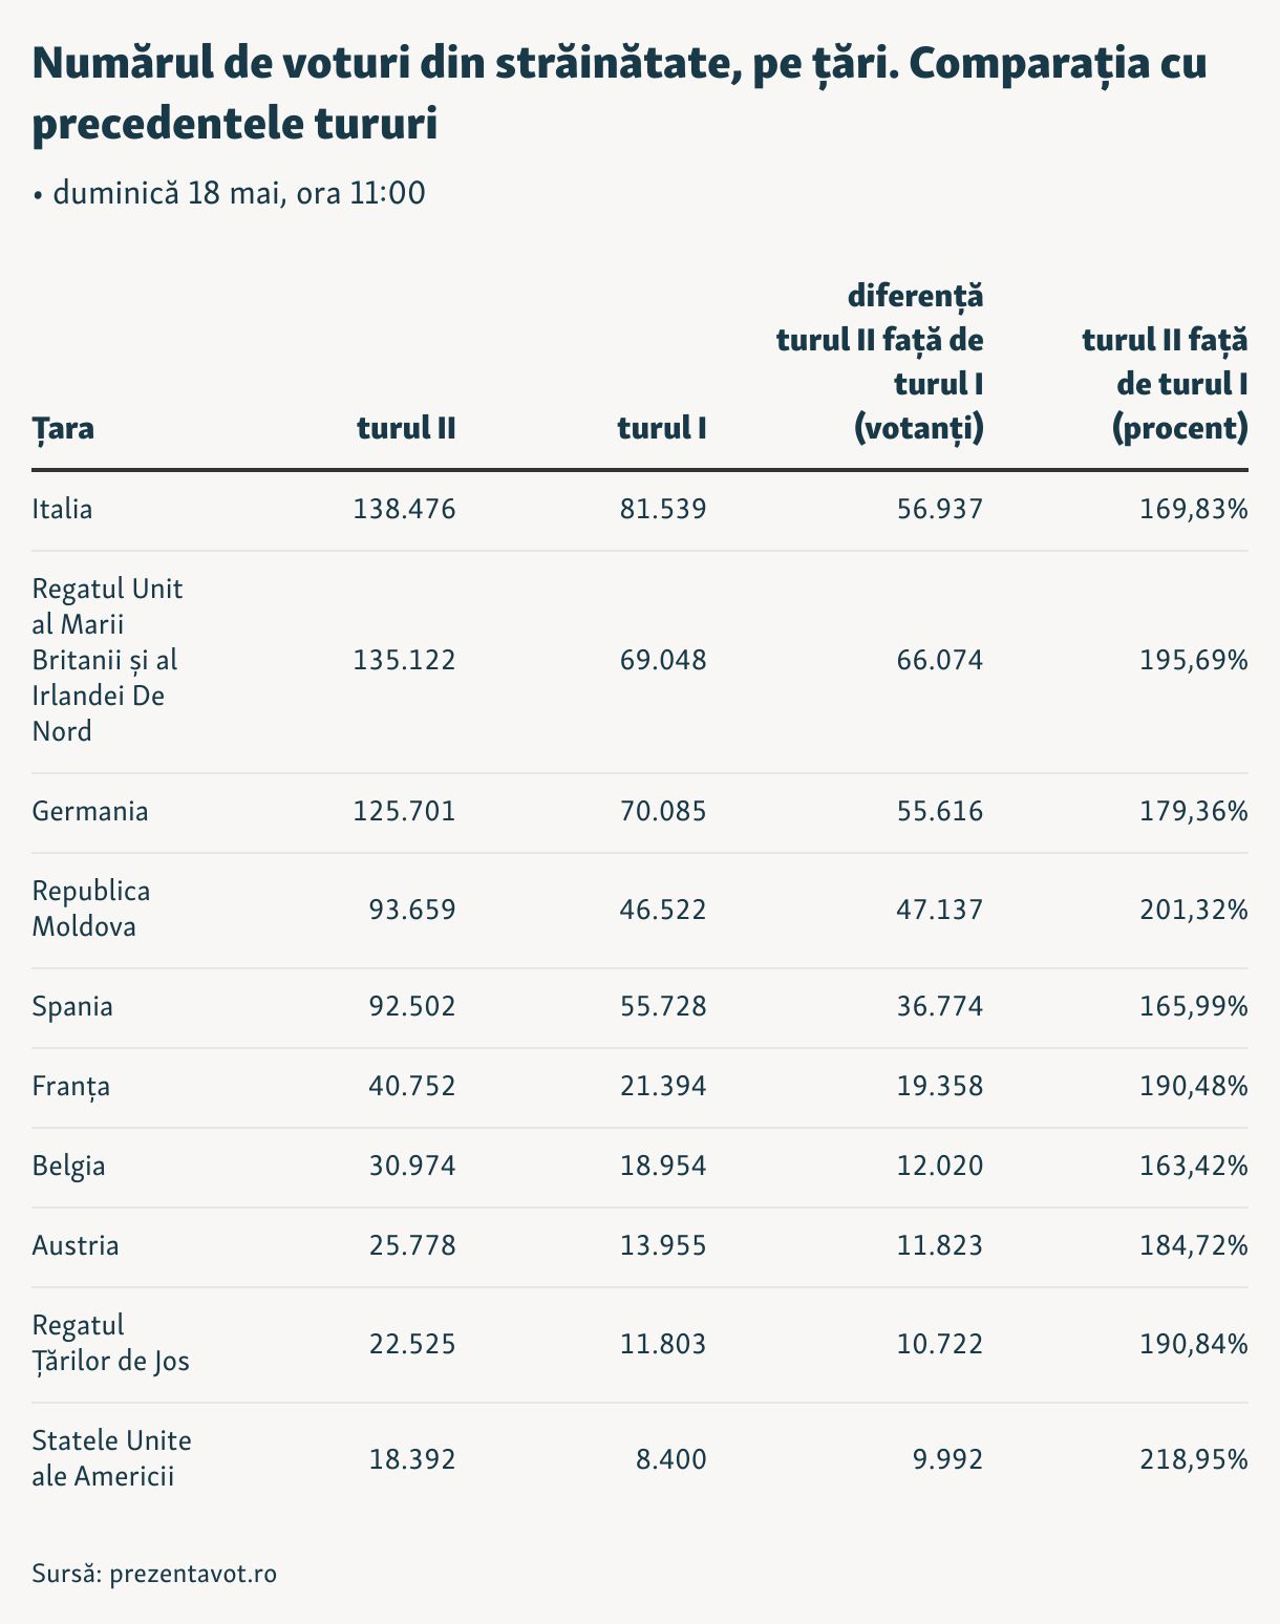Click the Belgia country cell
This screenshot has height=1624, width=1280.
68,1166
